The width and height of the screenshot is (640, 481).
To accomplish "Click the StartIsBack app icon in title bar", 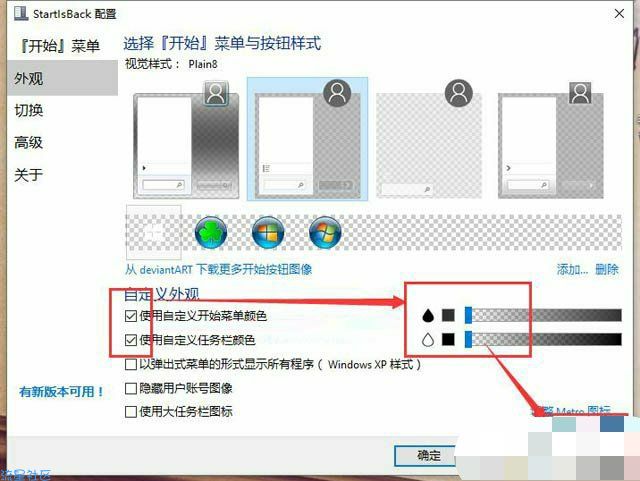I will [x=21, y=13].
